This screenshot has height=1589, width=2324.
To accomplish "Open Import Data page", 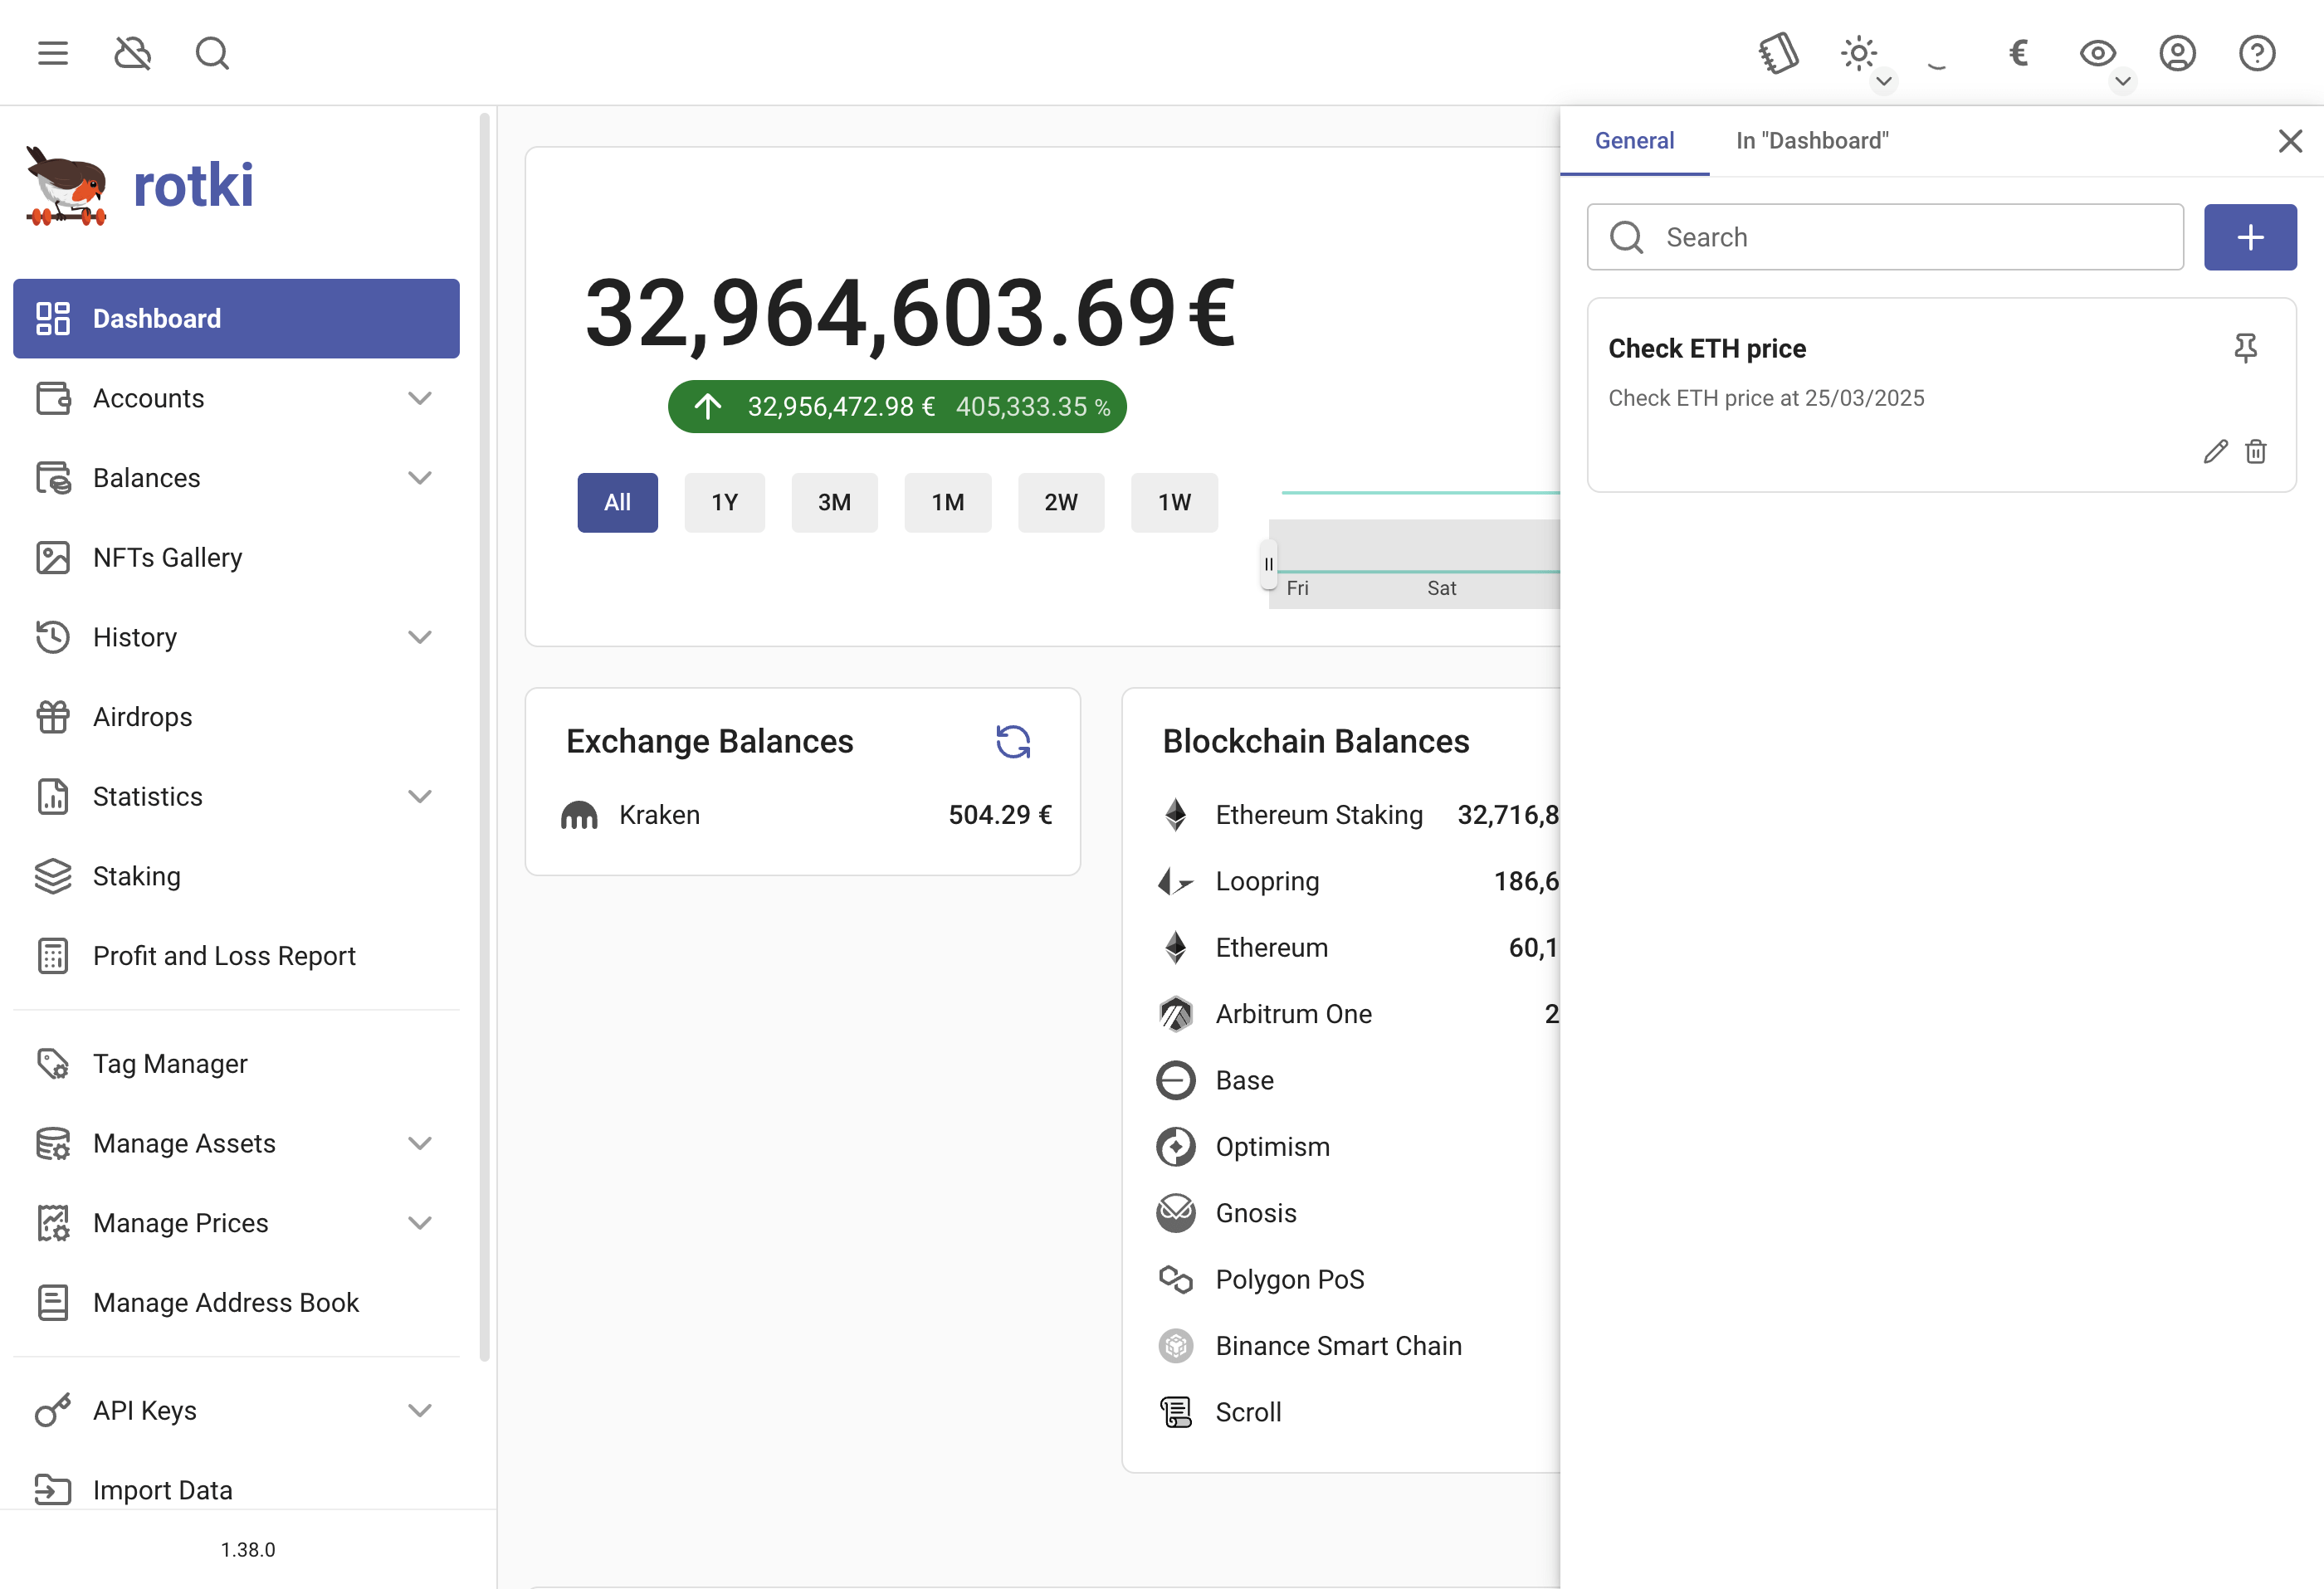I will click(236, 1490).
